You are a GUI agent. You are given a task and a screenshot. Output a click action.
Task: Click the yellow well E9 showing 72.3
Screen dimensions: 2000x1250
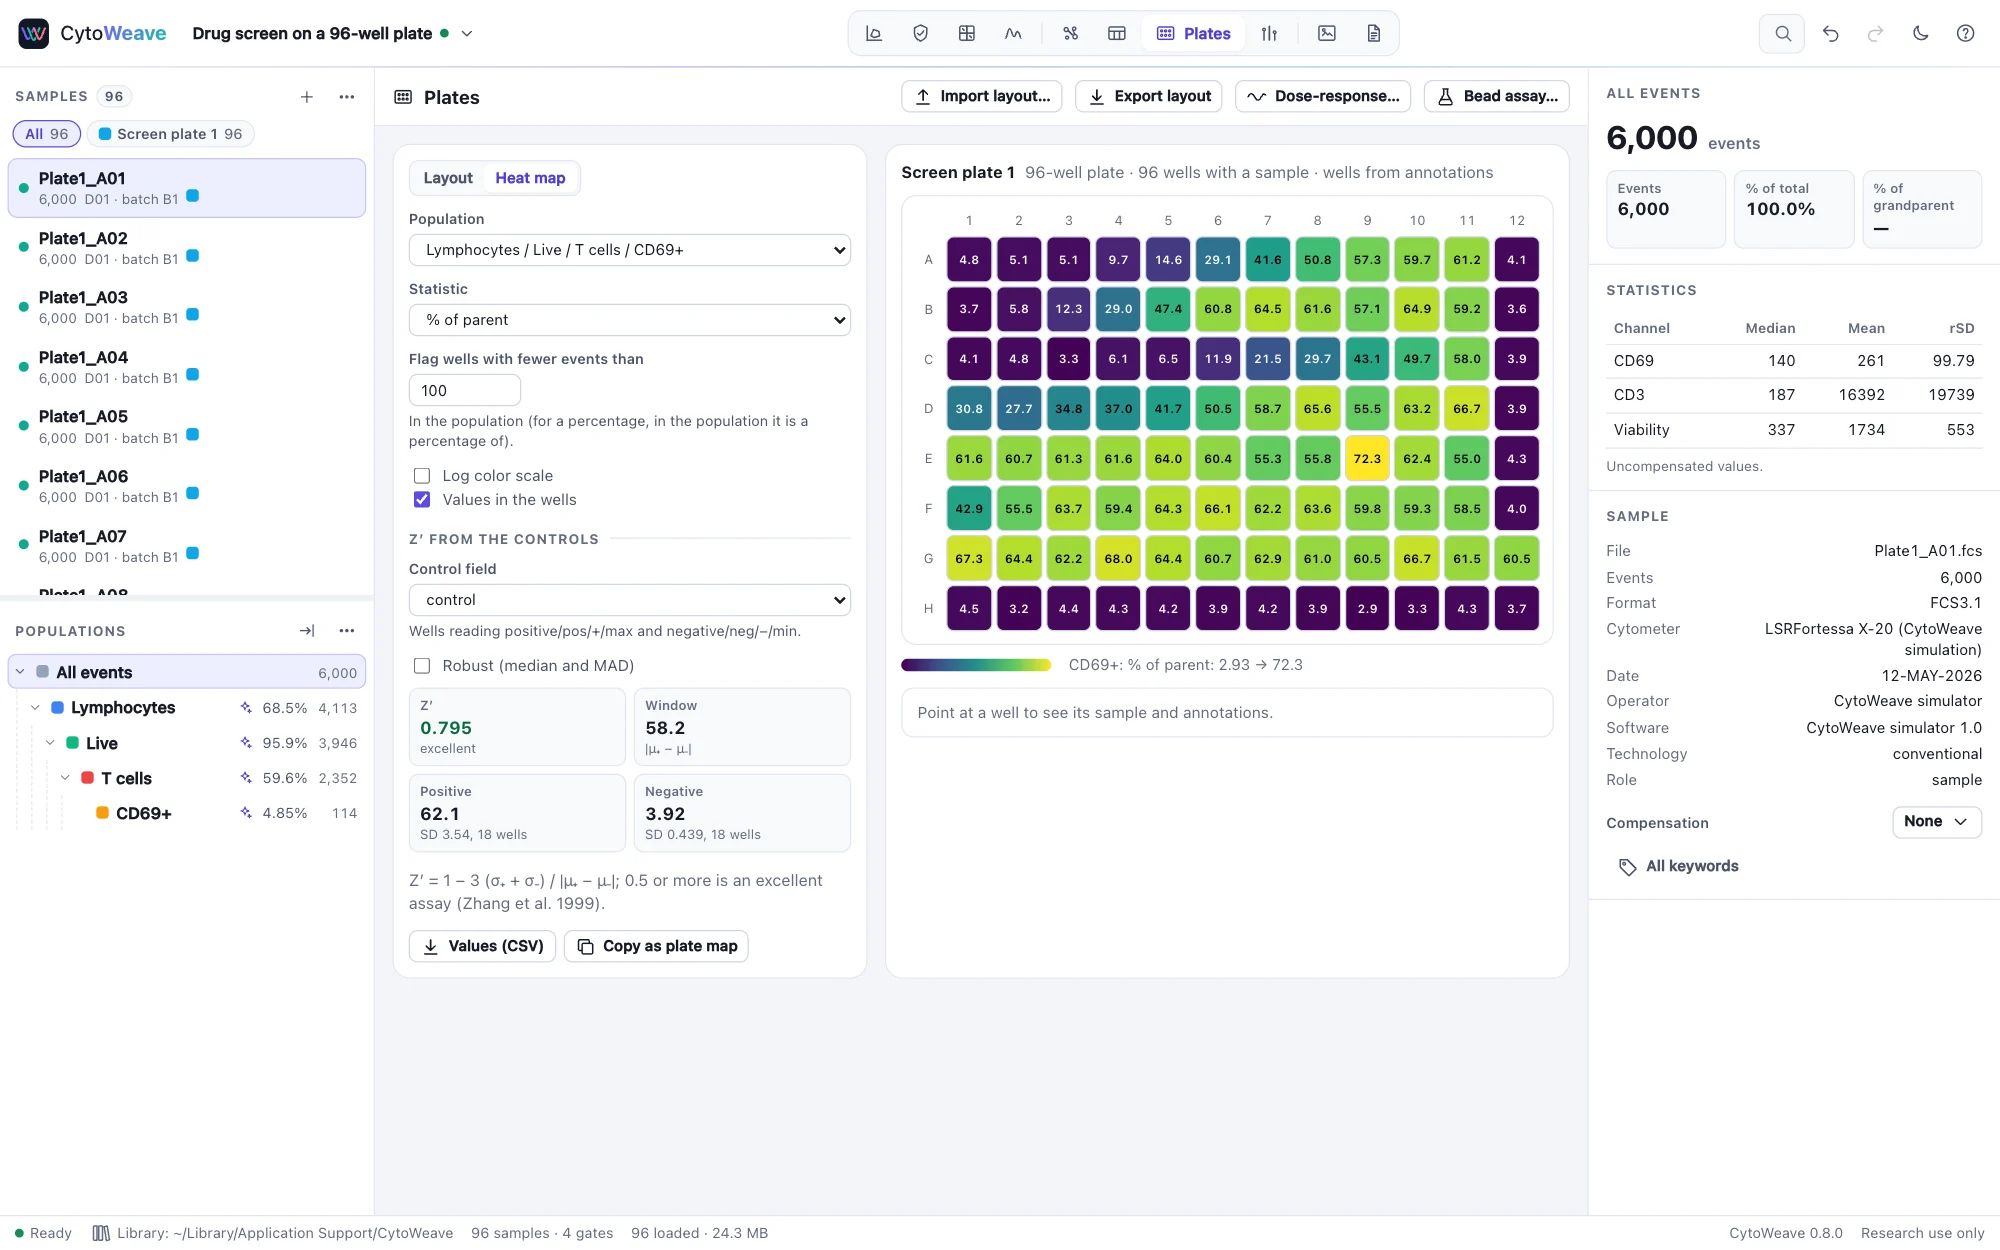coord(1367,459)
